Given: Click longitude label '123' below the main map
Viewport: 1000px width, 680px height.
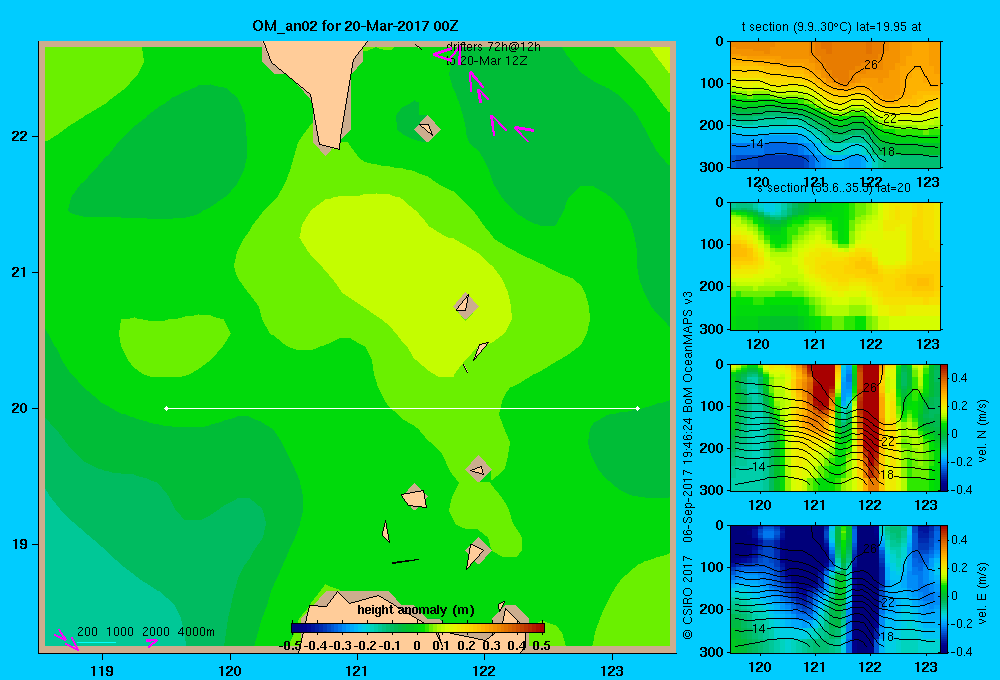Looking at the screenshot, I should pyautogui.click(x=612, y=670).
